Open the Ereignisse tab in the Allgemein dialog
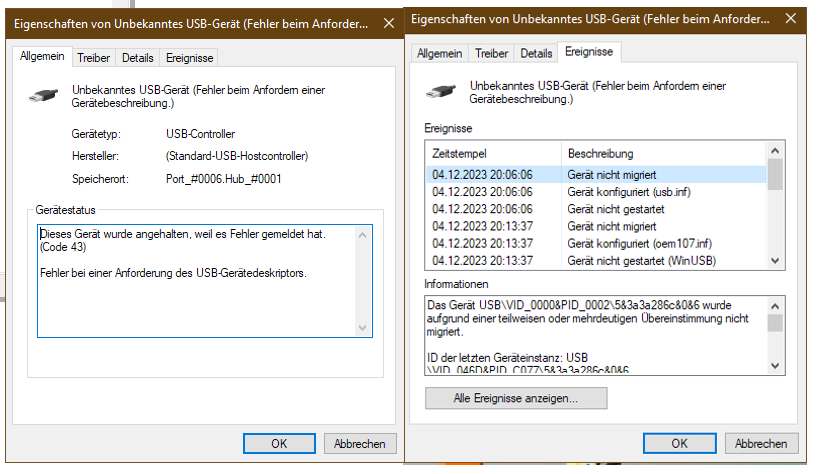The height and width of the screenshot is (474, 817). pos(188,58)
